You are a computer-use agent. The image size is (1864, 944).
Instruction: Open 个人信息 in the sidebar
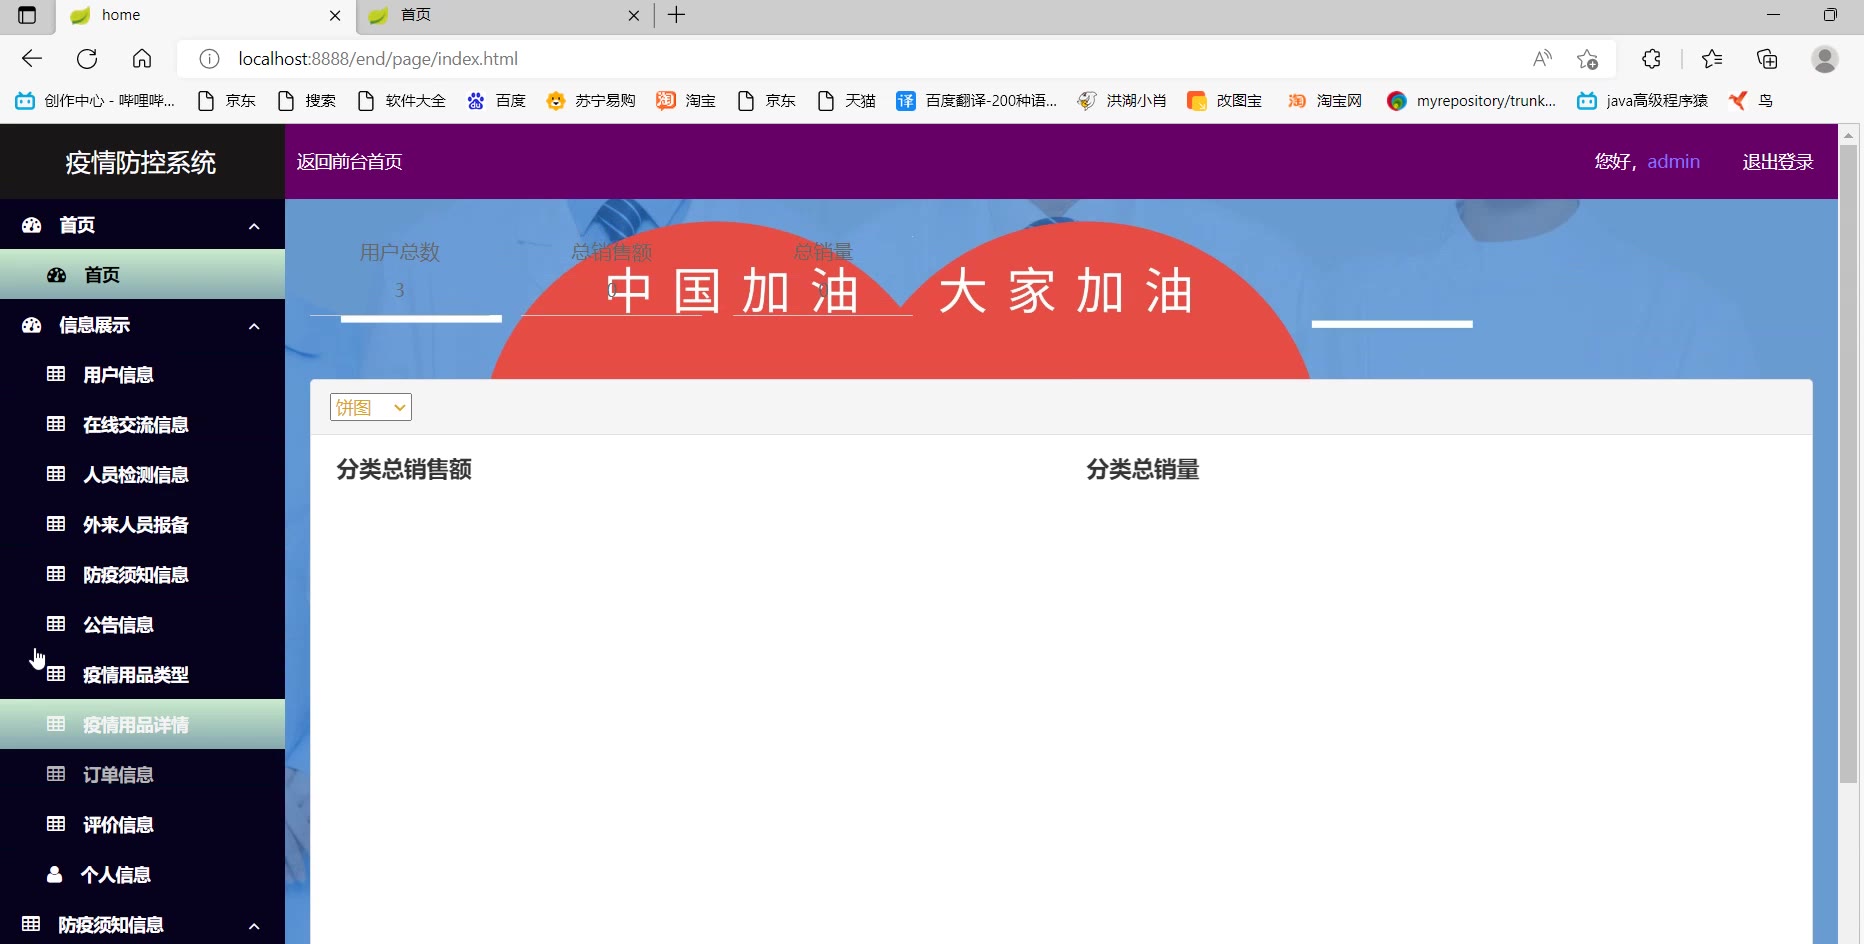point(142,875)
